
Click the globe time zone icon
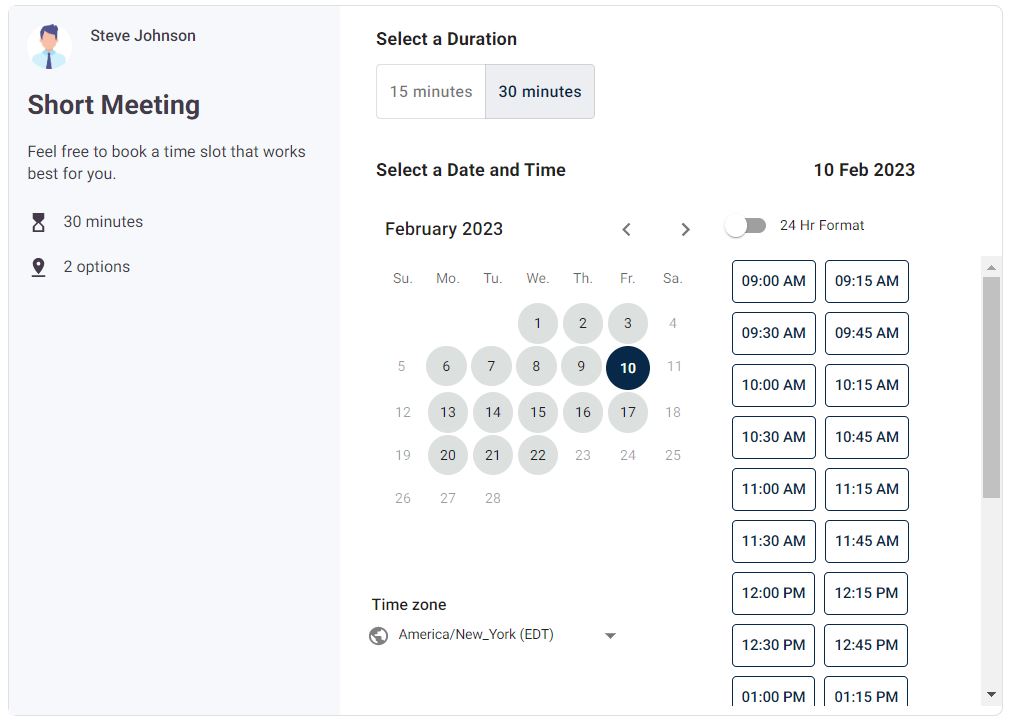[x=379, y=635]
